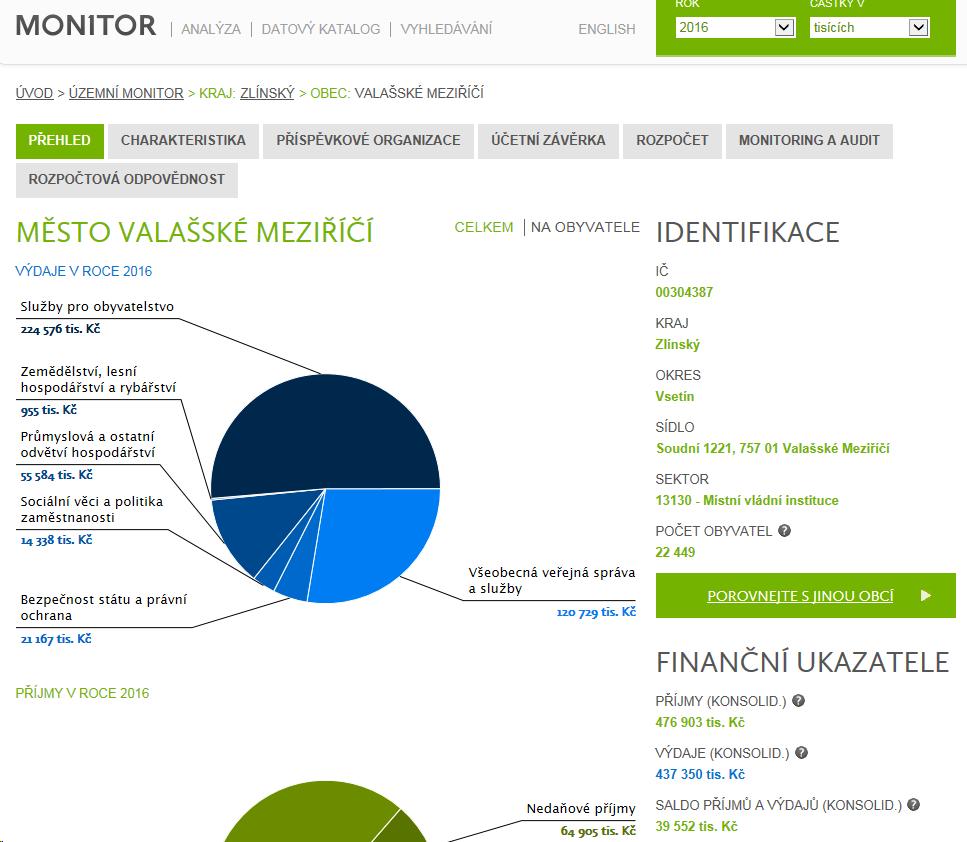The width and height of the screenshot is (967, 842).
Task: Click POROVNEJTE S JINOU OBCÍ button
Action: [x=805, y=595]
